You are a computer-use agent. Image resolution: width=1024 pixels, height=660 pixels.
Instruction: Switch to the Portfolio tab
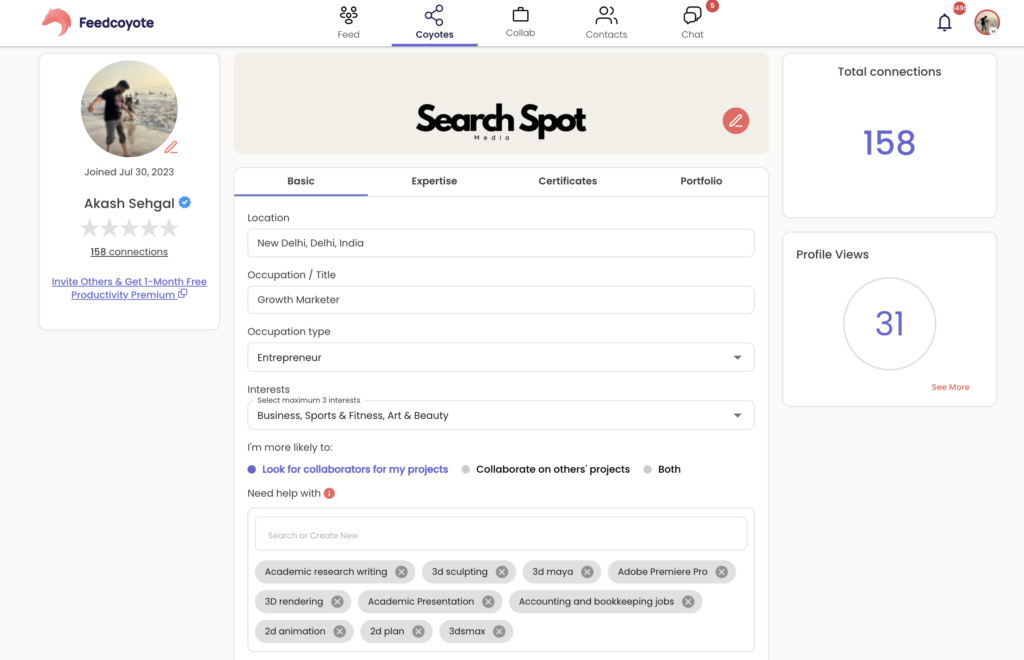pyautogui.click(x=701, y=181)
